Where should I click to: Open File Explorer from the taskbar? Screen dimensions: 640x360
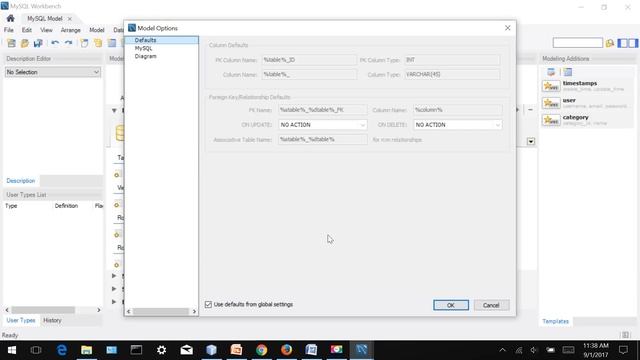coord(87,350)
